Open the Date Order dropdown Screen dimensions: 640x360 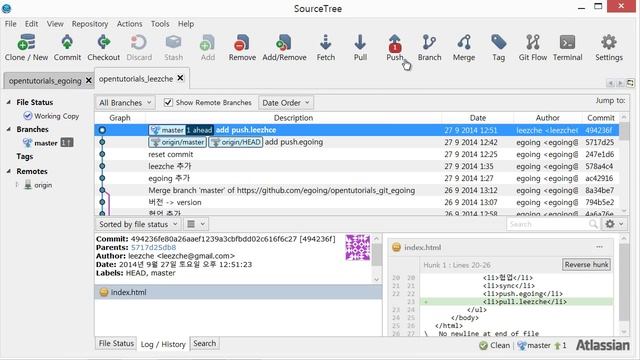click(286, 102)
